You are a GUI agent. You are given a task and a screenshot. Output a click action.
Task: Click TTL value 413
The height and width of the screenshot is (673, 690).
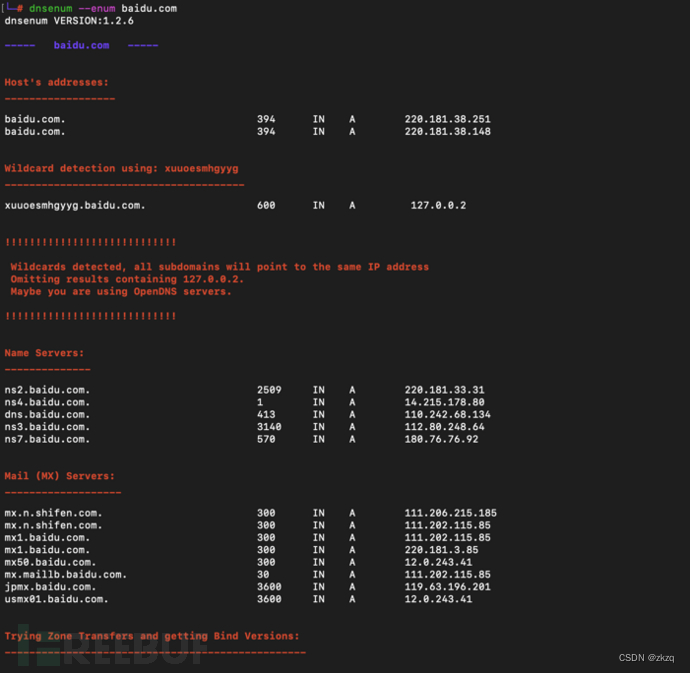tap(266, 415)
